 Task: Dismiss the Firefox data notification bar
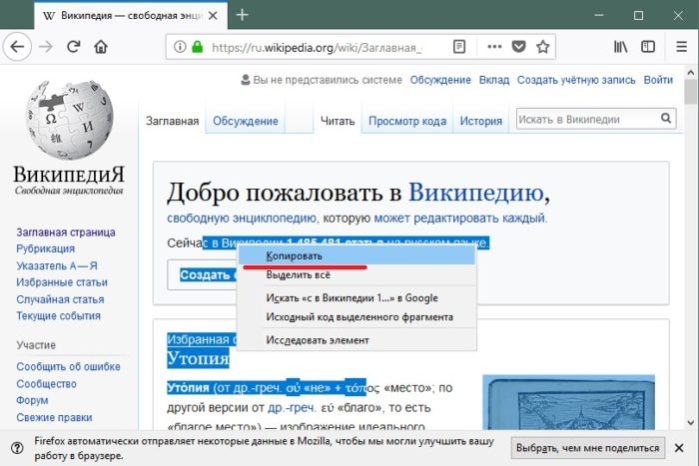click(x=679, y=448)
